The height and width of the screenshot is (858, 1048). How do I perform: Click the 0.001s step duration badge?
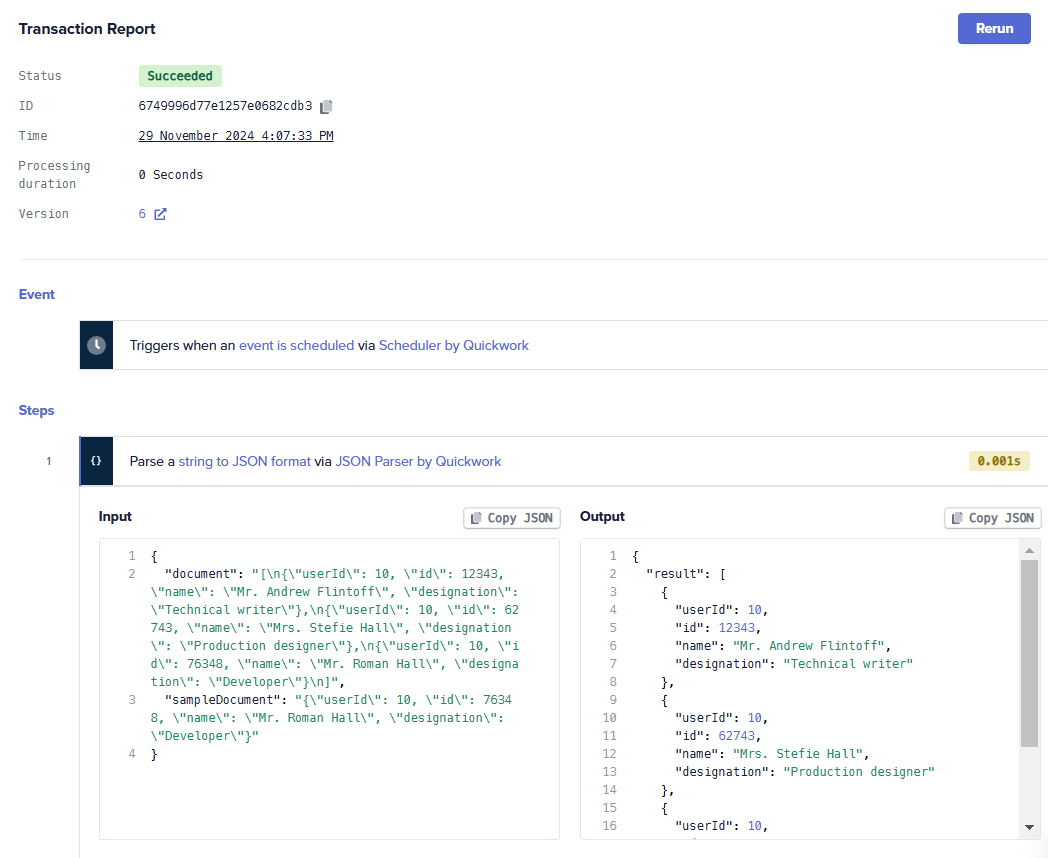pos(998,461)
